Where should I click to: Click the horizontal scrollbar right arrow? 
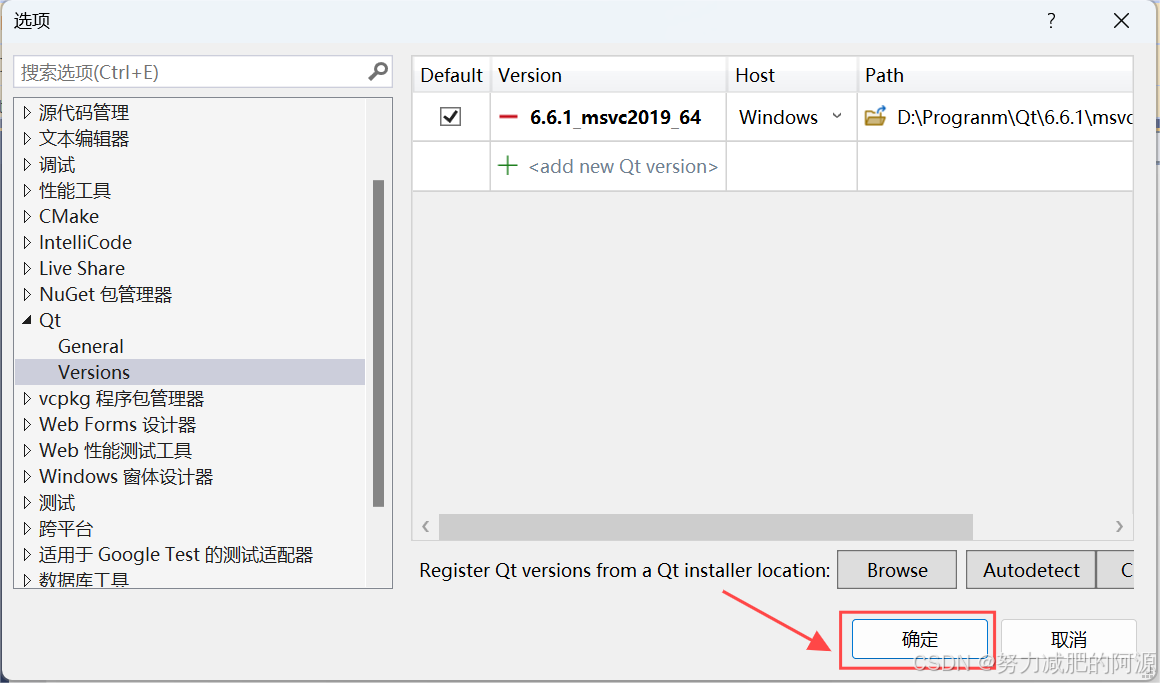pyautogui.click(x=1119, y=527)
